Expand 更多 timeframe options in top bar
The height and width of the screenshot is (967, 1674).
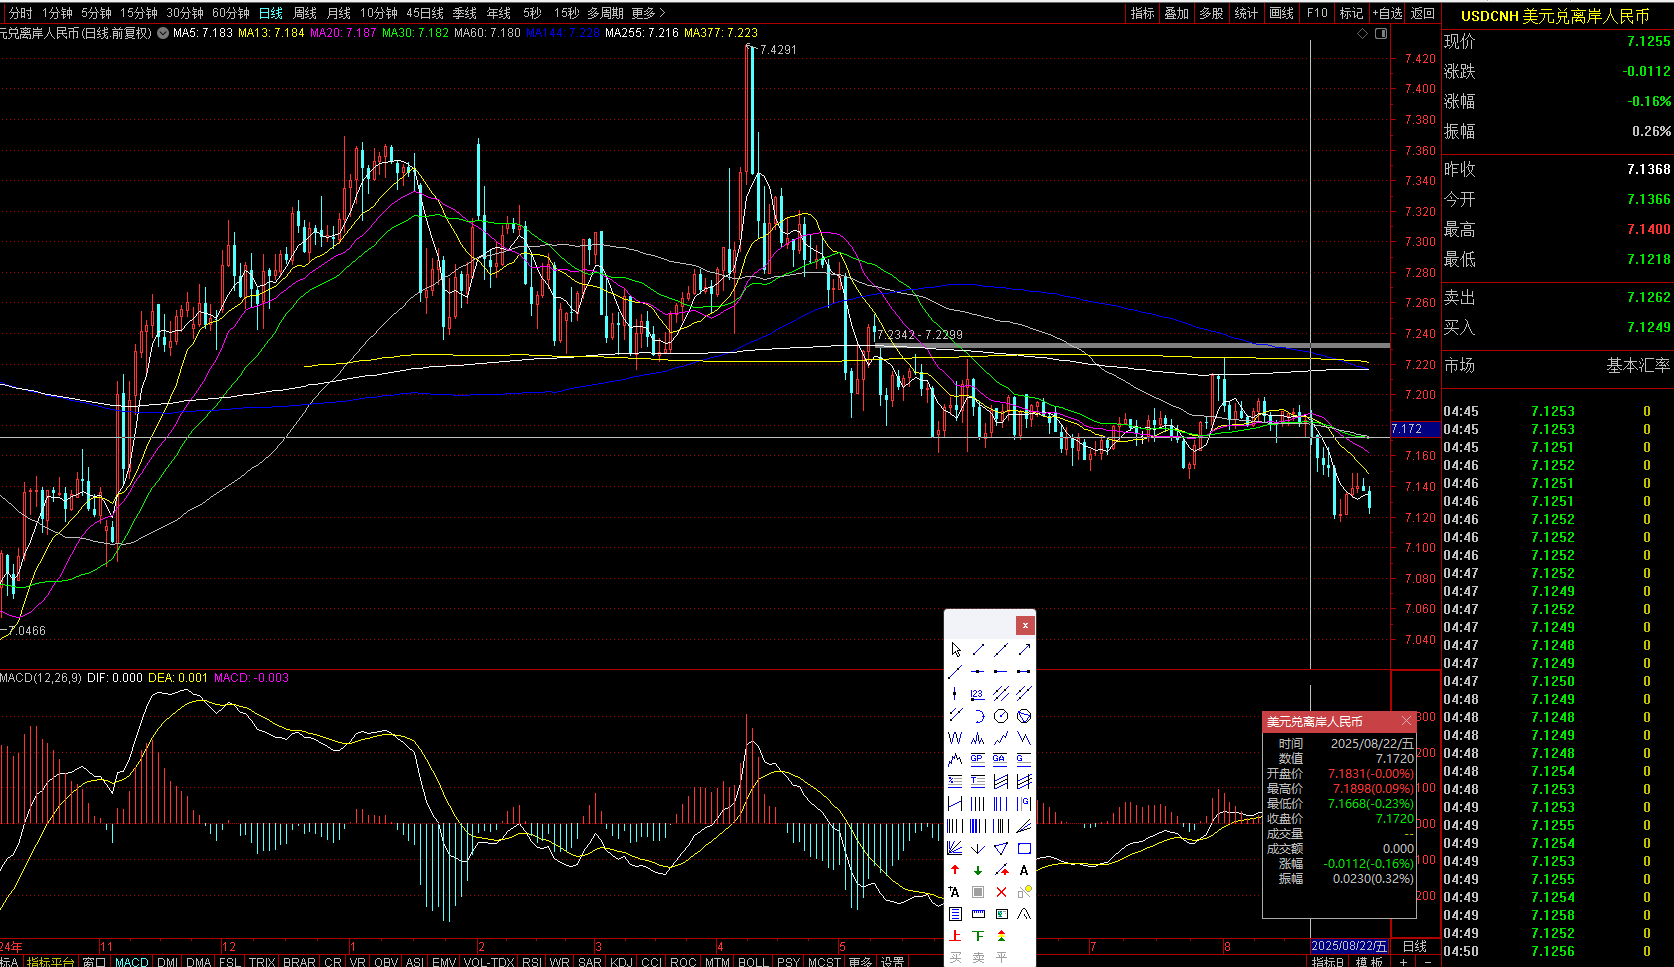pos(648,13)
